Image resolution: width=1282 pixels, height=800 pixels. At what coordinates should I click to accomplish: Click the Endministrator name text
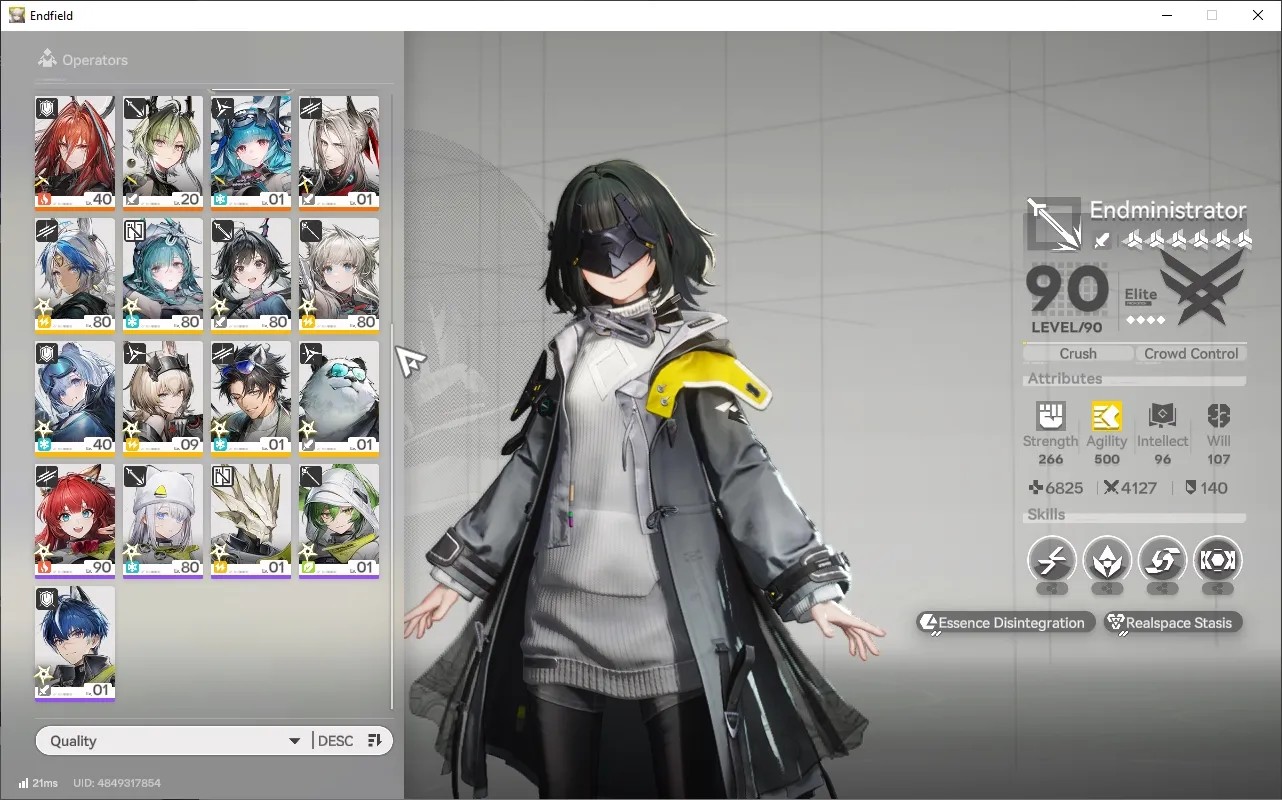click(x=1168, y=210)
